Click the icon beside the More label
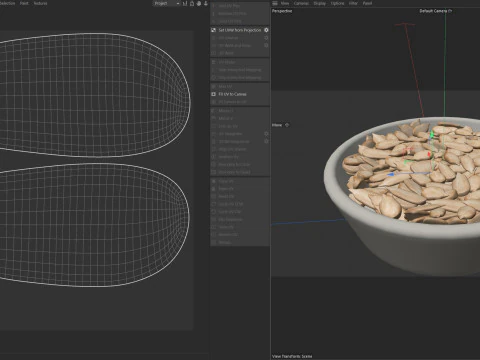 tap(287, 125)
